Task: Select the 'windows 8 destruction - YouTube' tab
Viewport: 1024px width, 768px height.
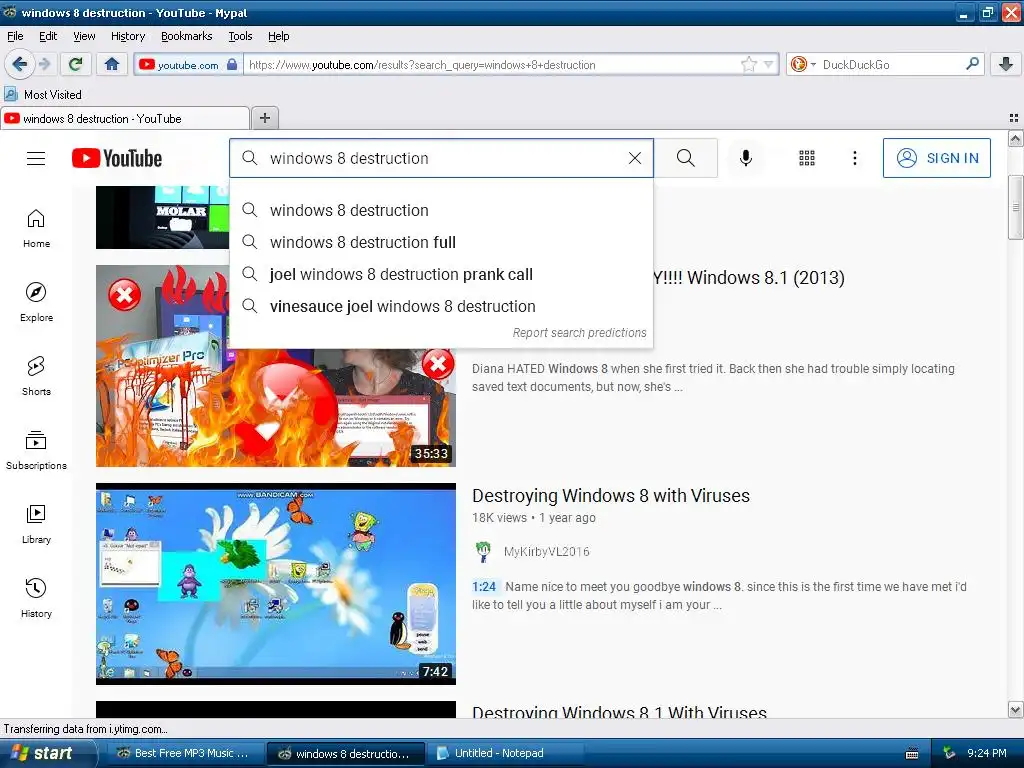Action: pos(125,118)
